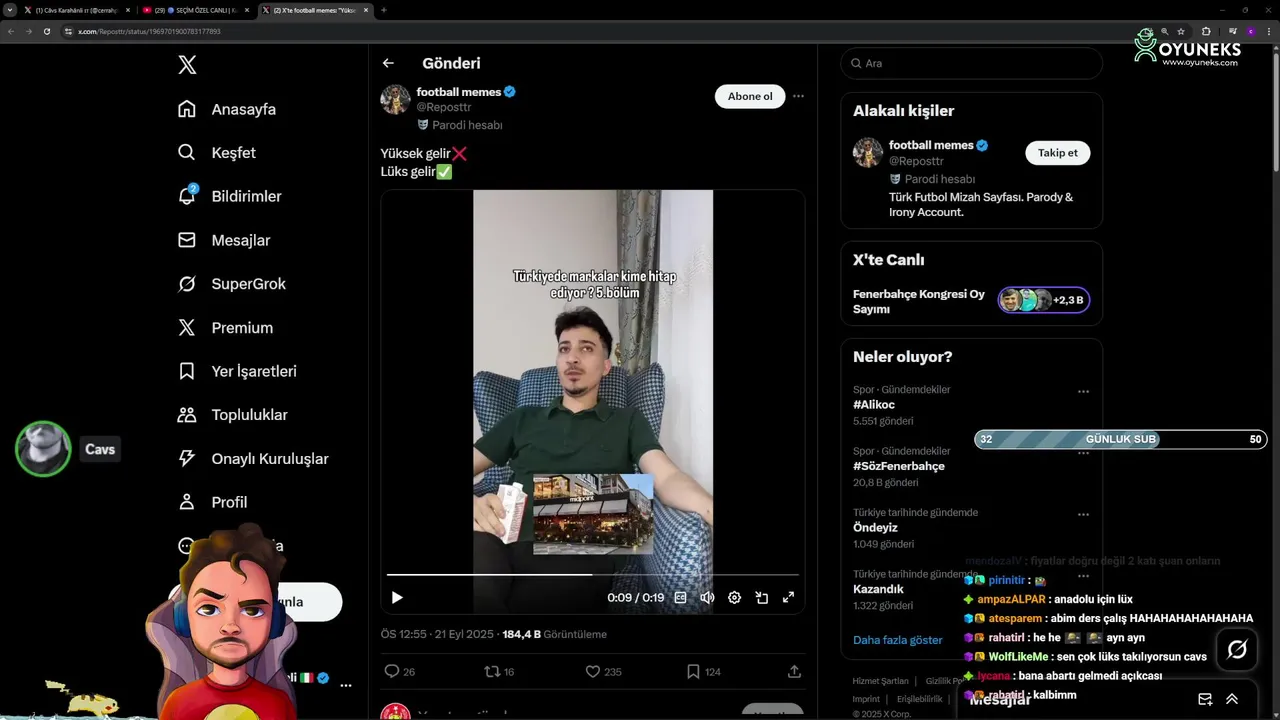Open the #SözFenerbahçe trend
The width and height of the screenshot is (1280, 720).
point(899,466)
